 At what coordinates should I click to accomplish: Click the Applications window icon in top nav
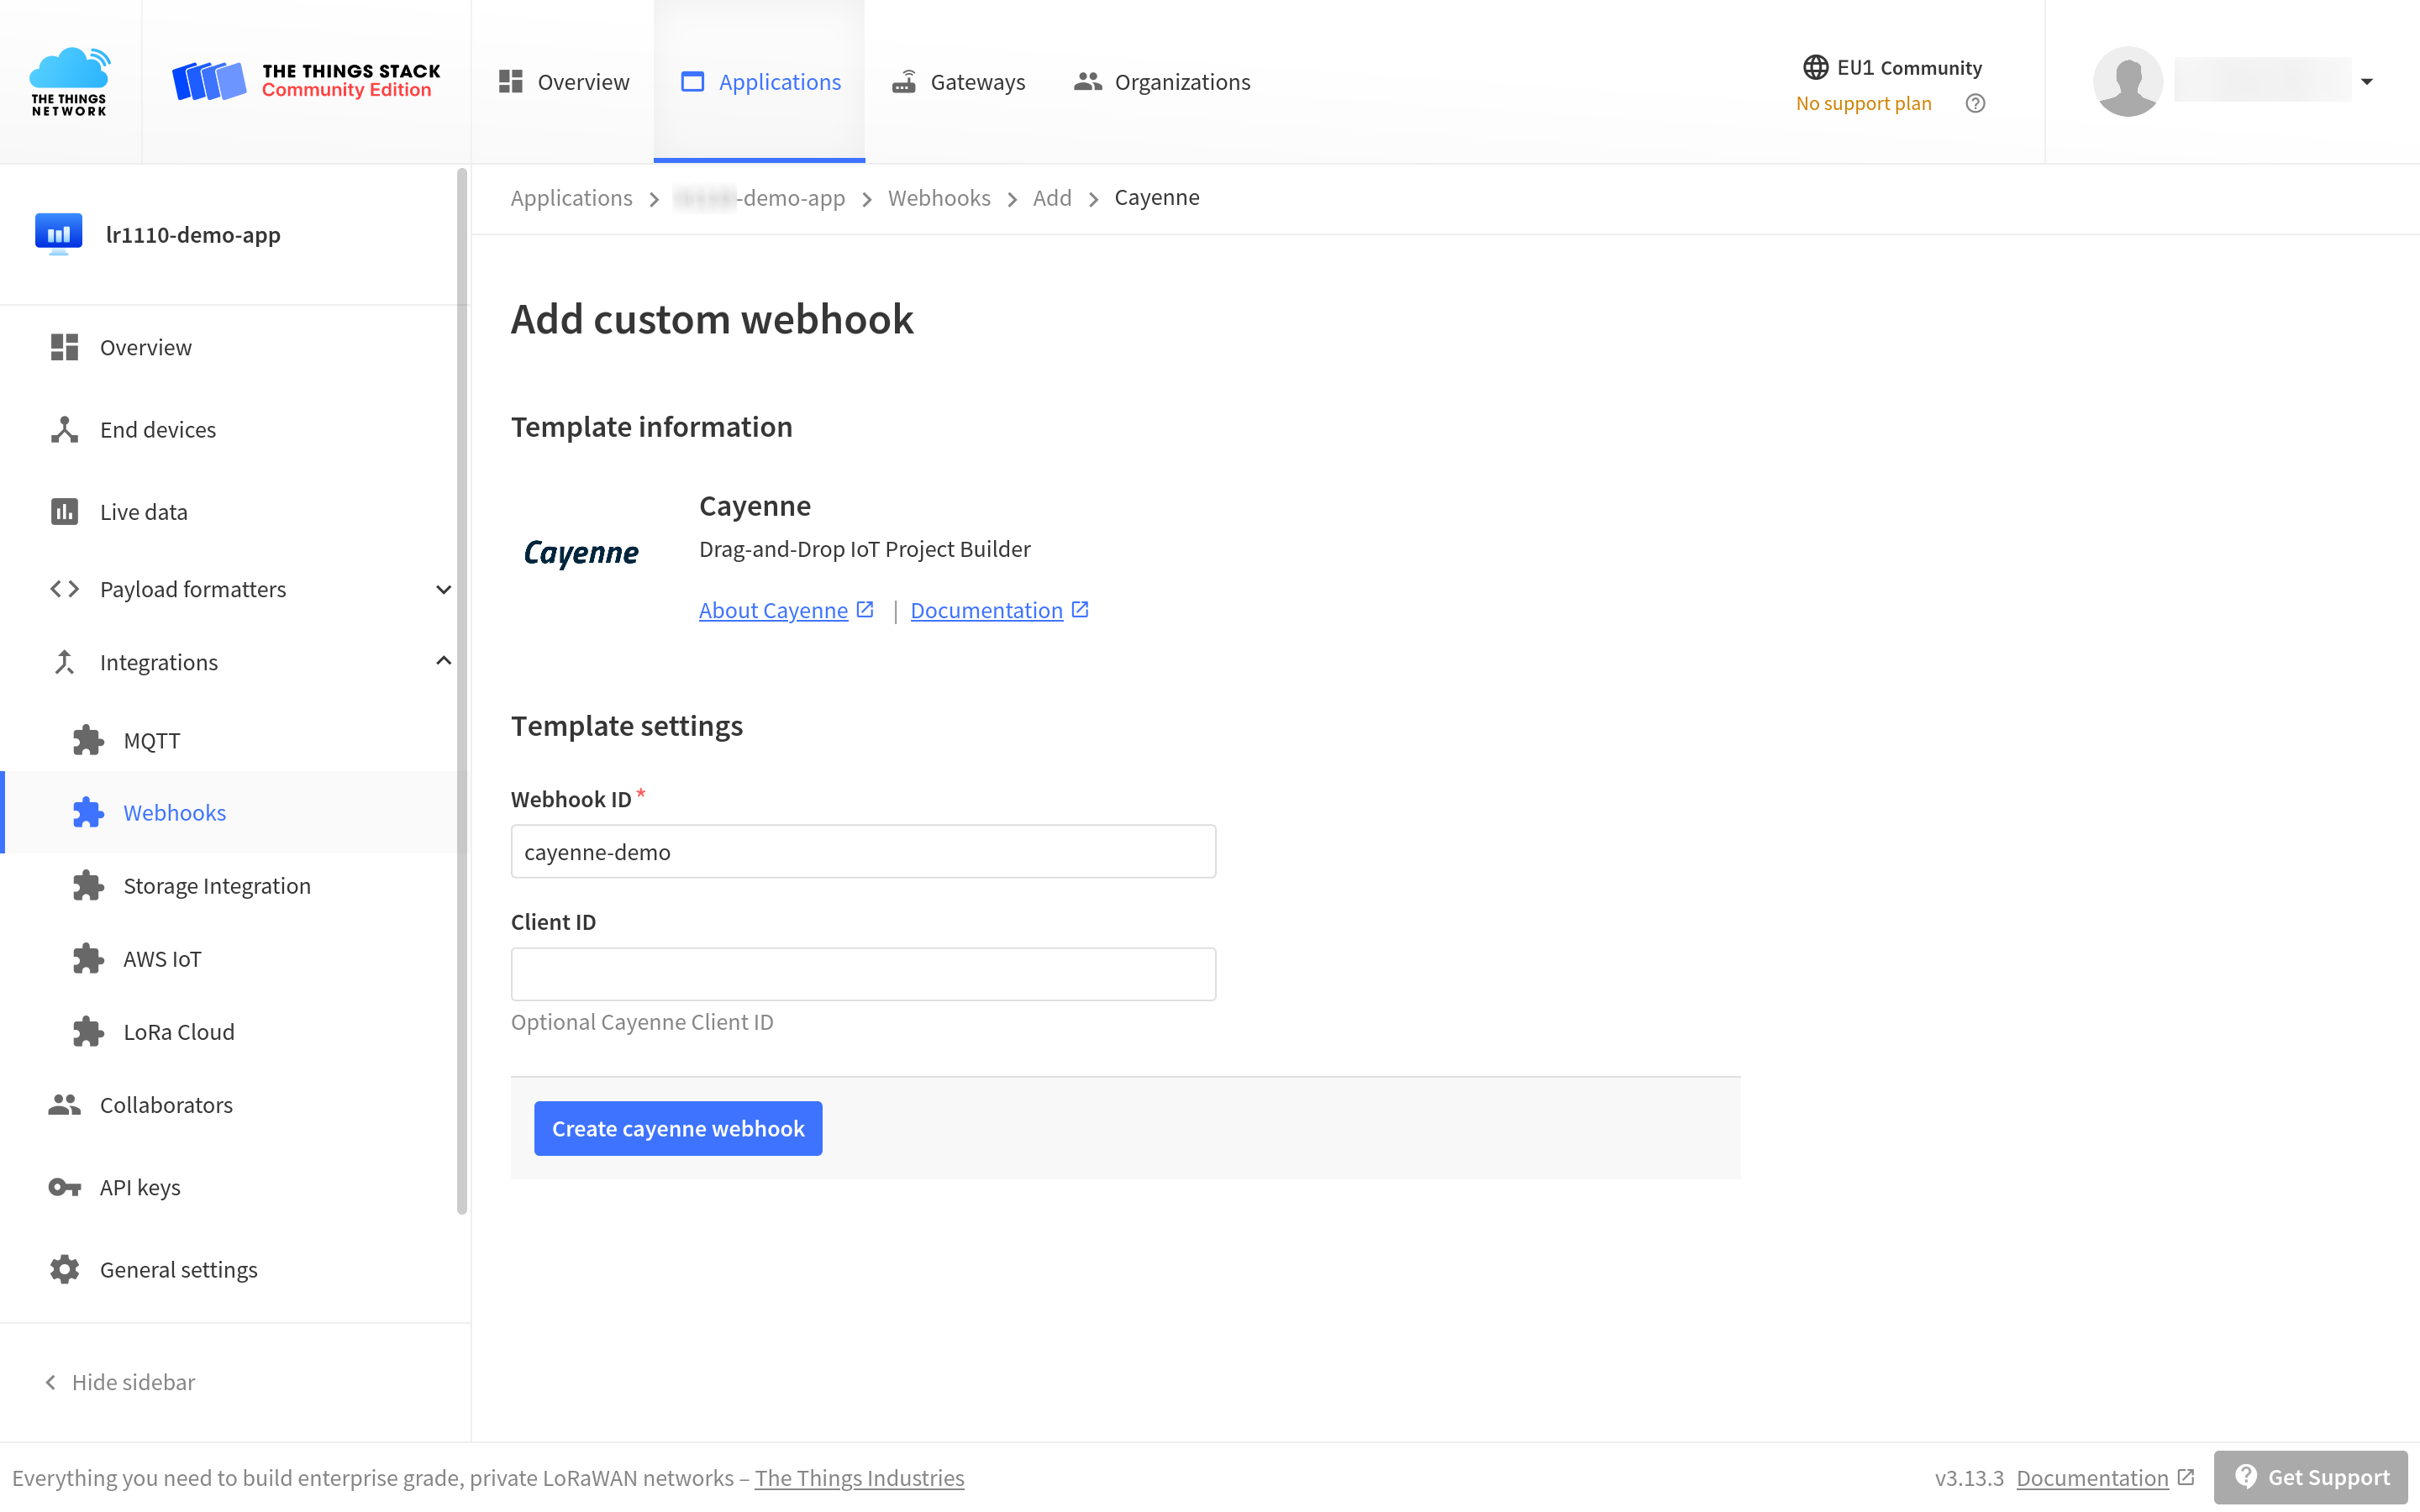[692, 82]
